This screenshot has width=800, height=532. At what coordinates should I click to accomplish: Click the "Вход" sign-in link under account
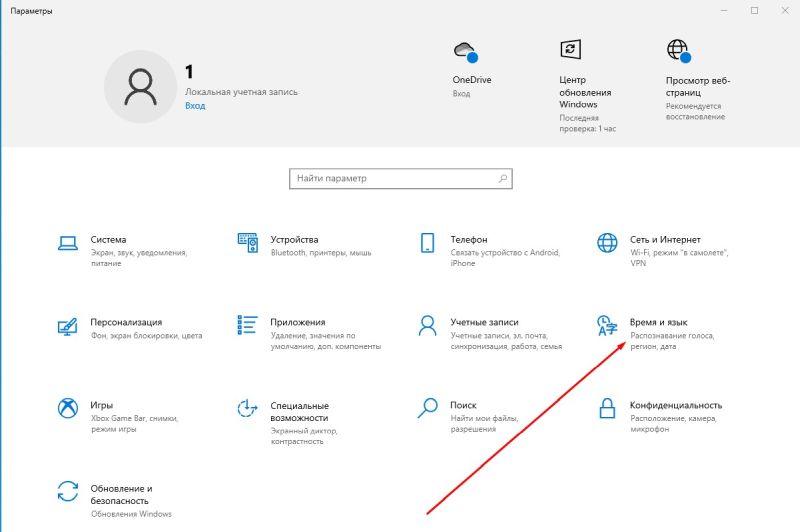pos(195,105)
